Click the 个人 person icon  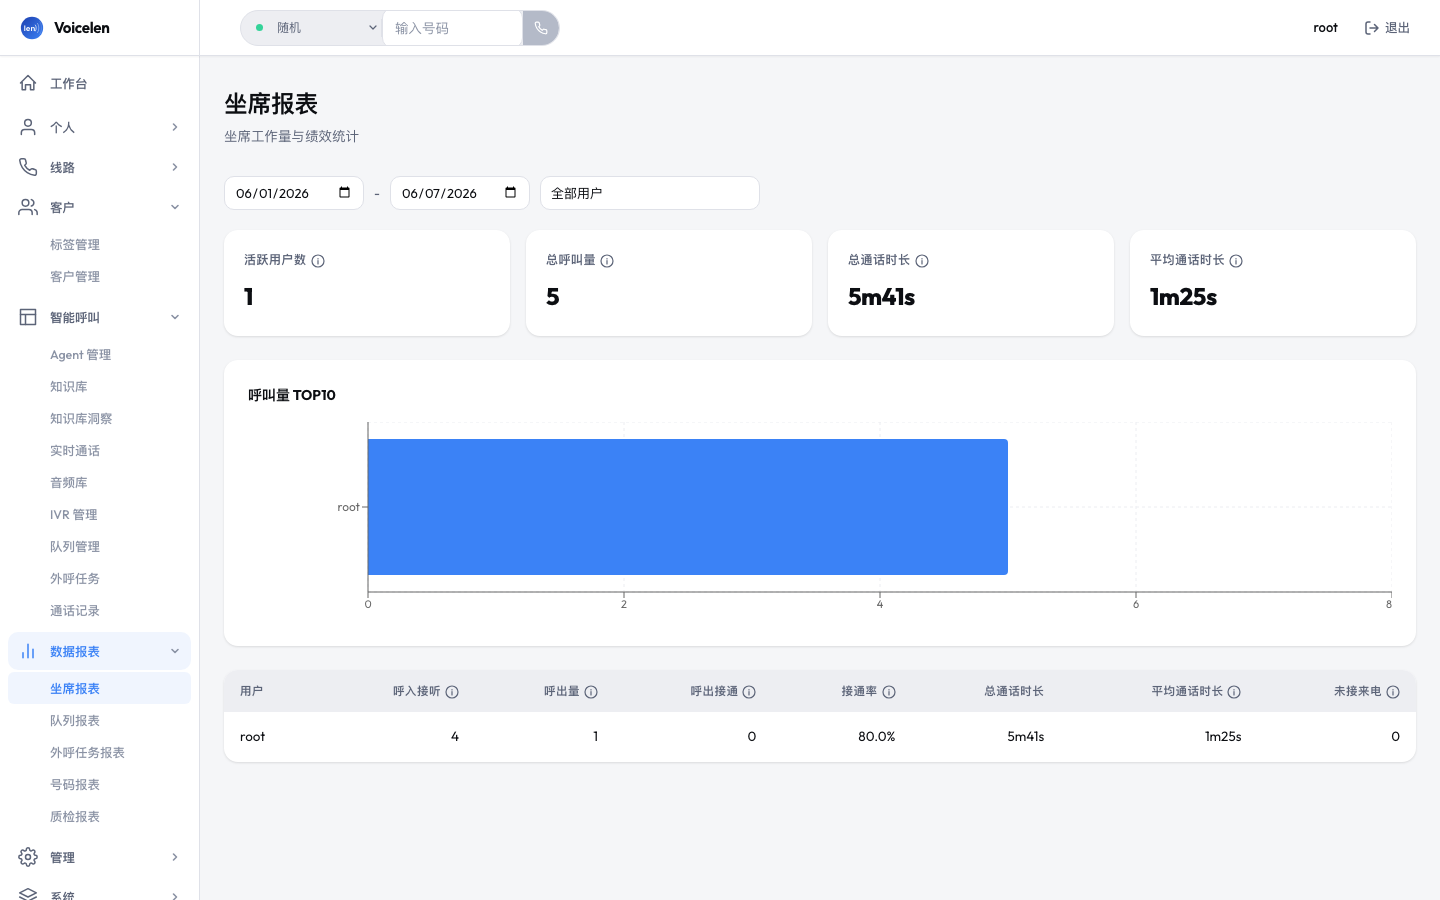(x=28, y=127)
